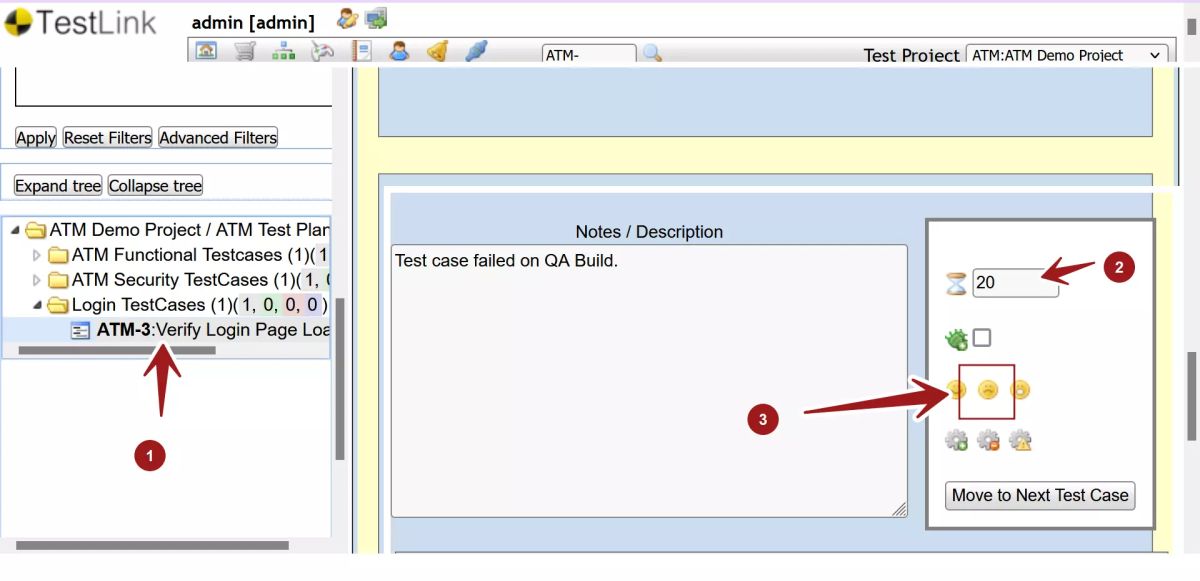The image size is (1200, 581).
Task: Click the admin [admin] user label
Action: pos(253,22)
